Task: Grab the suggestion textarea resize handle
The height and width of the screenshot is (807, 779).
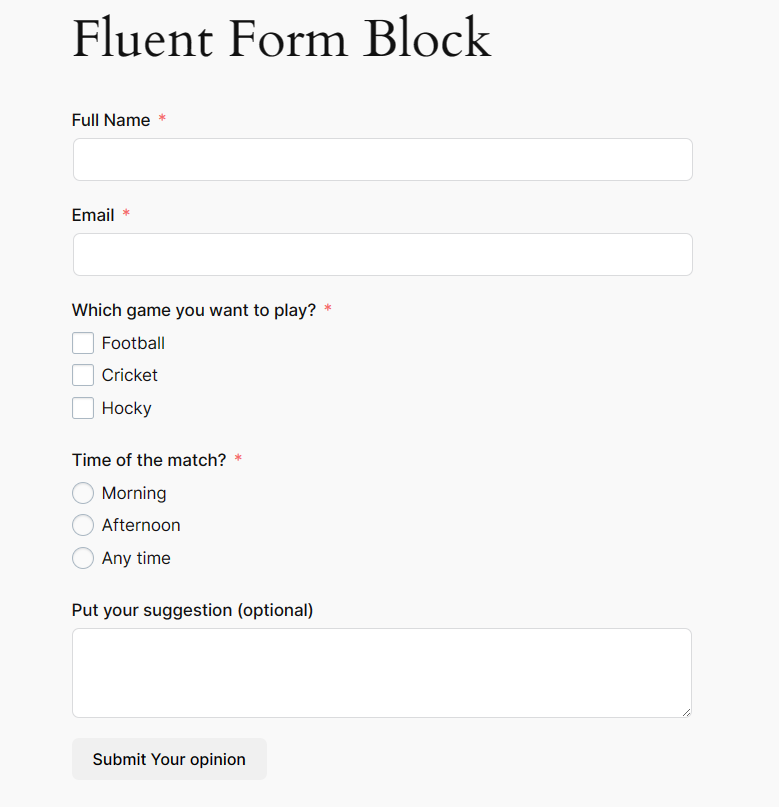Action: [686, 712]
